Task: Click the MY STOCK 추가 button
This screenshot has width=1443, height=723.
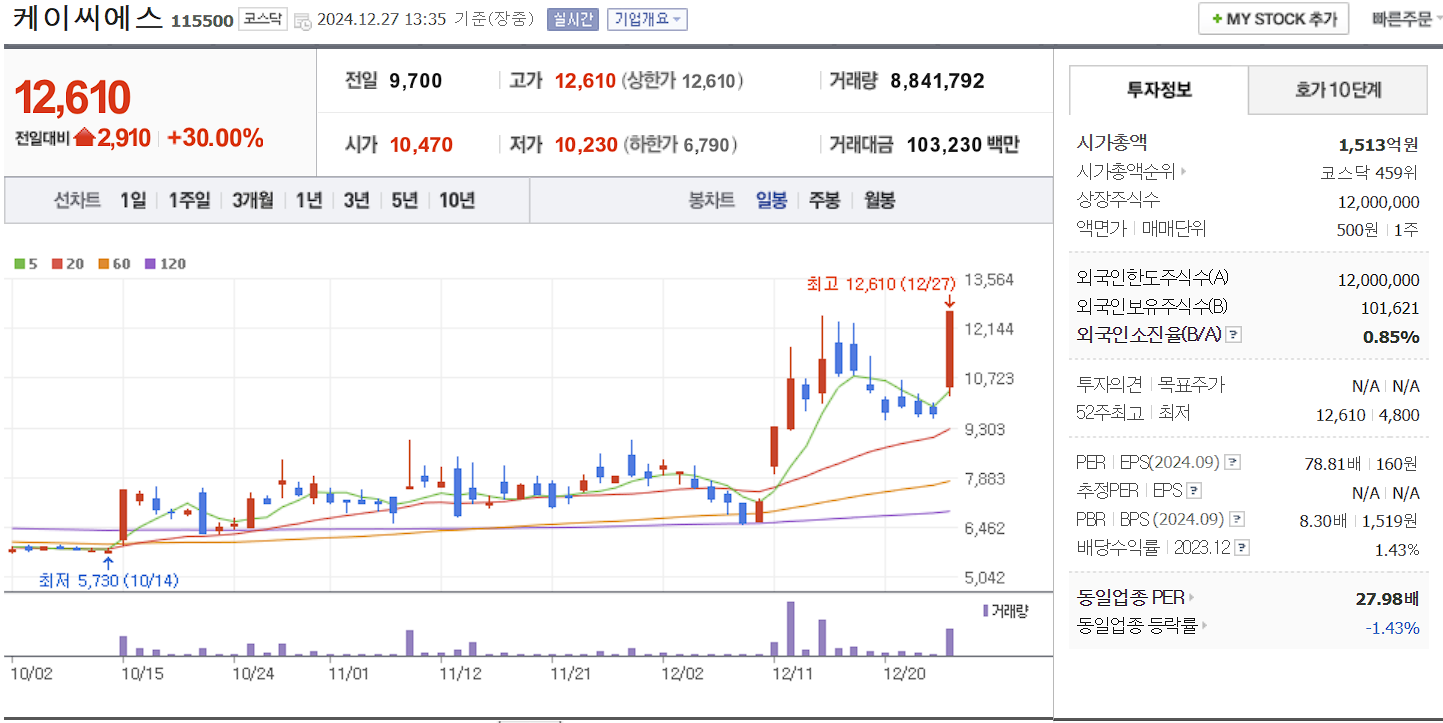Action: click(1273, 18)
